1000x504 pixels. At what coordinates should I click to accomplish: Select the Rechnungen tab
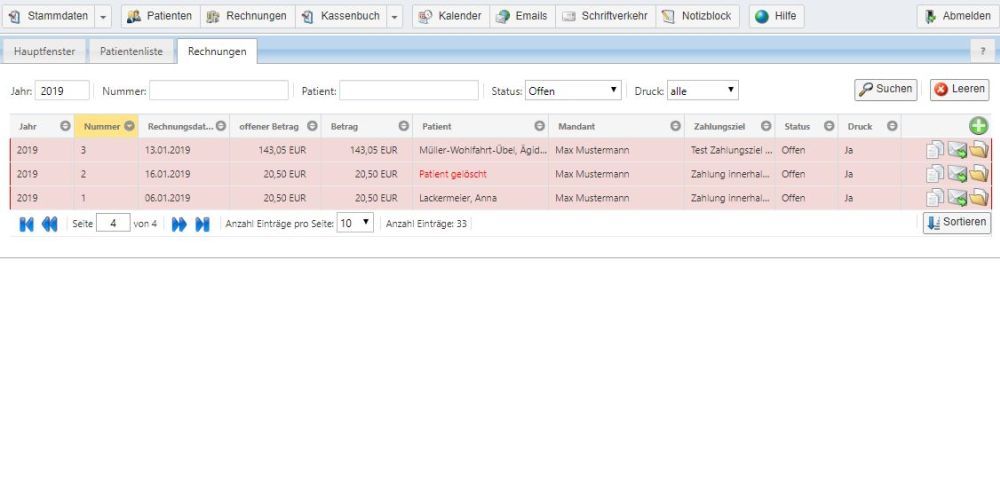tap(217, 52)
